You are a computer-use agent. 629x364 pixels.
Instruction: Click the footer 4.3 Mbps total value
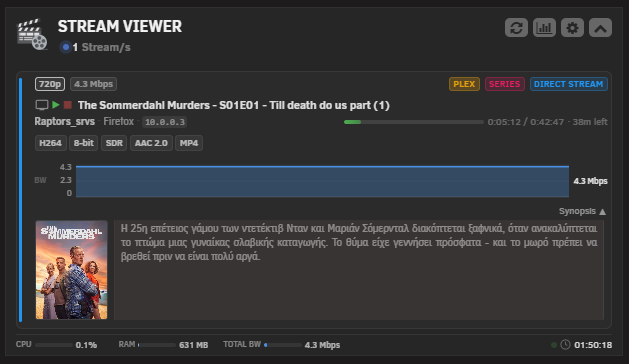[x=322, y=345]
